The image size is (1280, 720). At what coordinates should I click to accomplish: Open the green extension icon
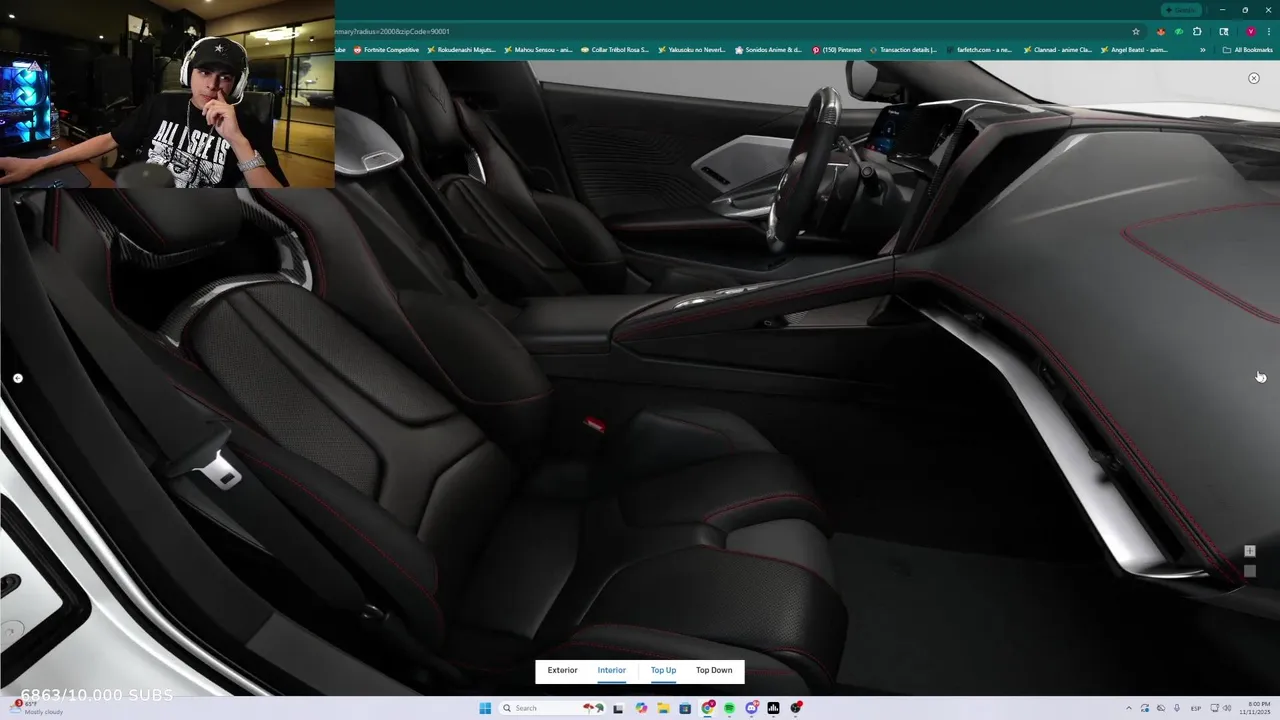click(1178, 31)
